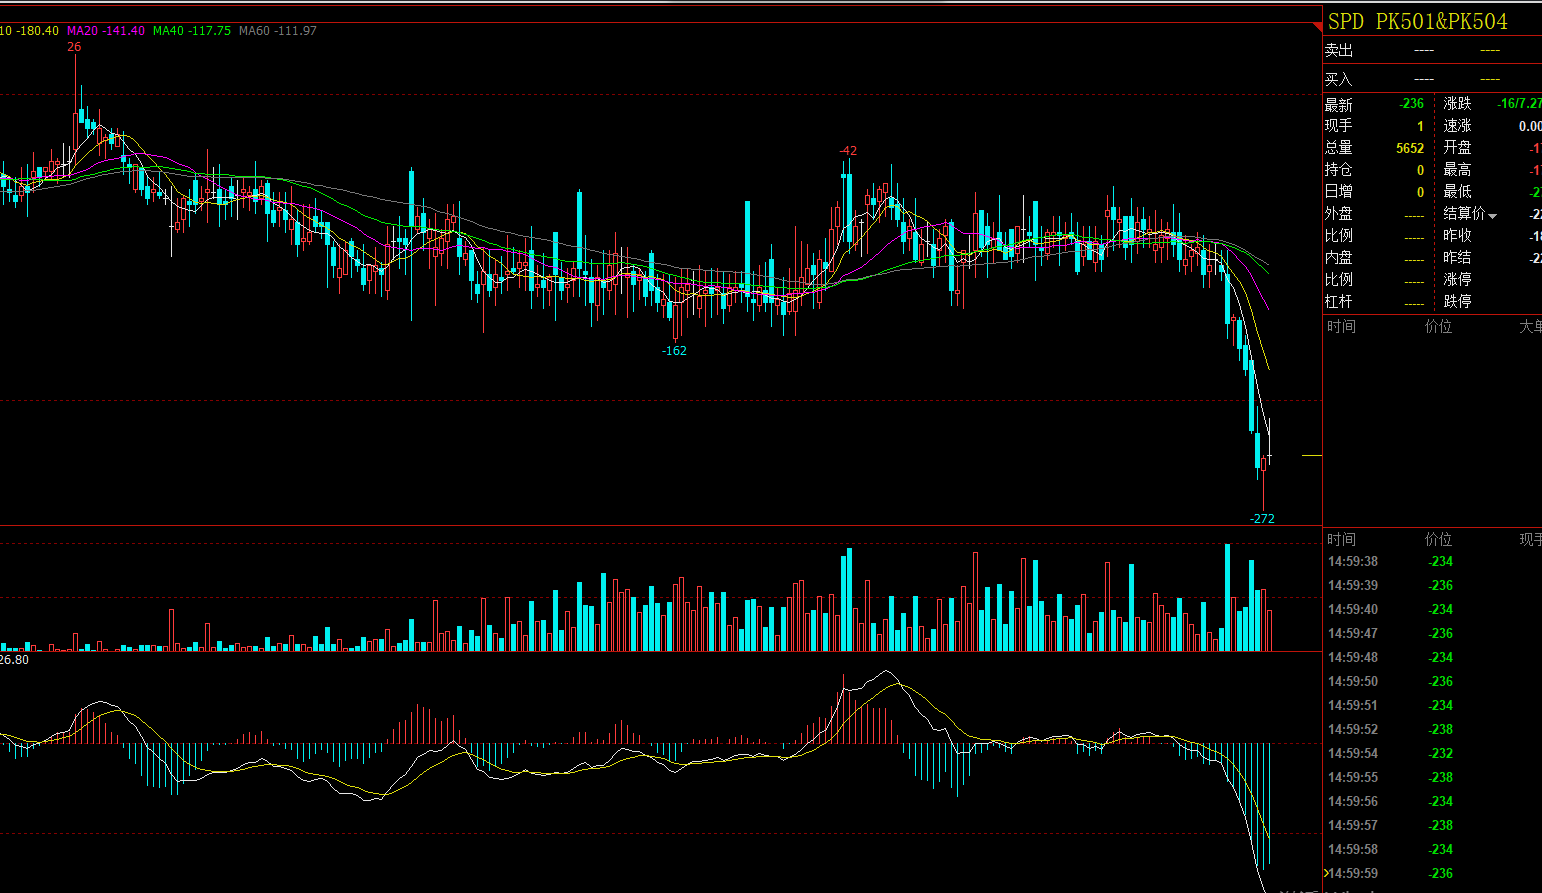Click the -272 low price marker
1542x893 pixels.
(x=1262, y=518)
